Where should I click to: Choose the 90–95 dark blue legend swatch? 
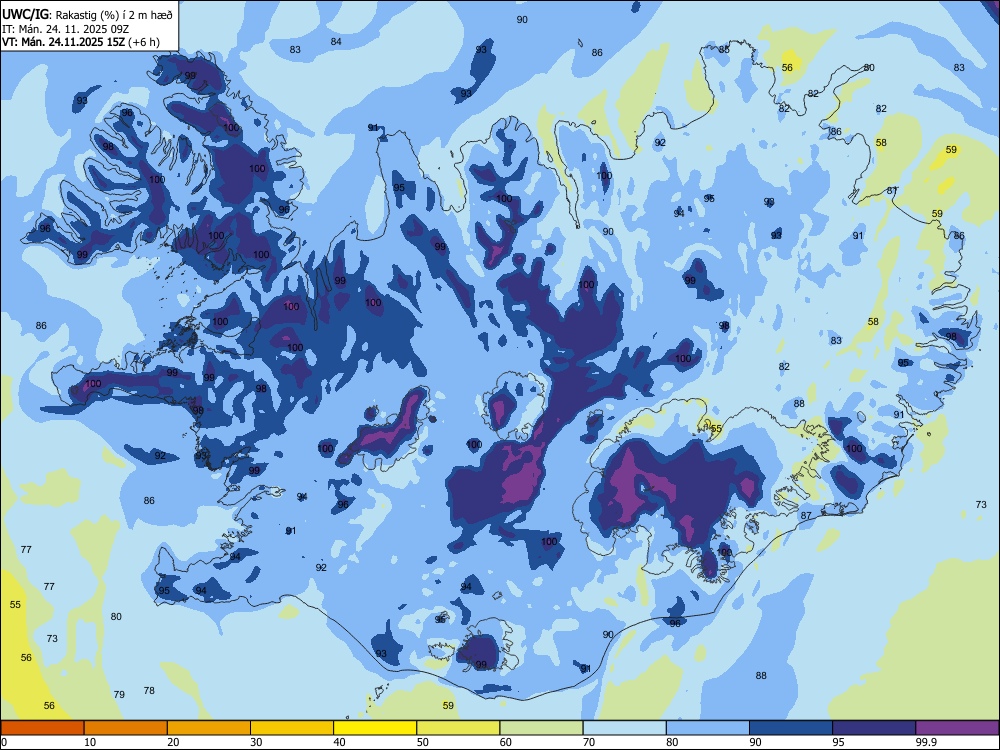791,728
